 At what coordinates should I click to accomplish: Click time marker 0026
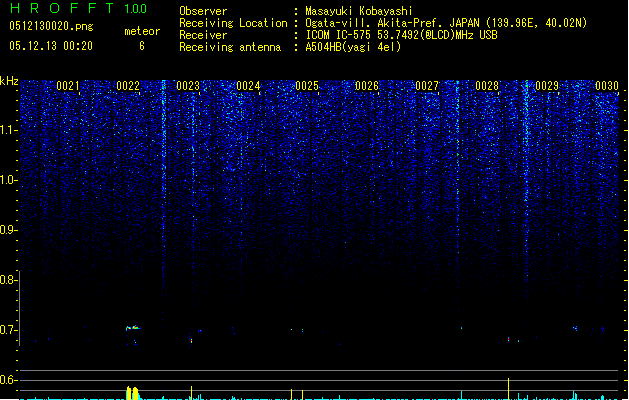367,86
